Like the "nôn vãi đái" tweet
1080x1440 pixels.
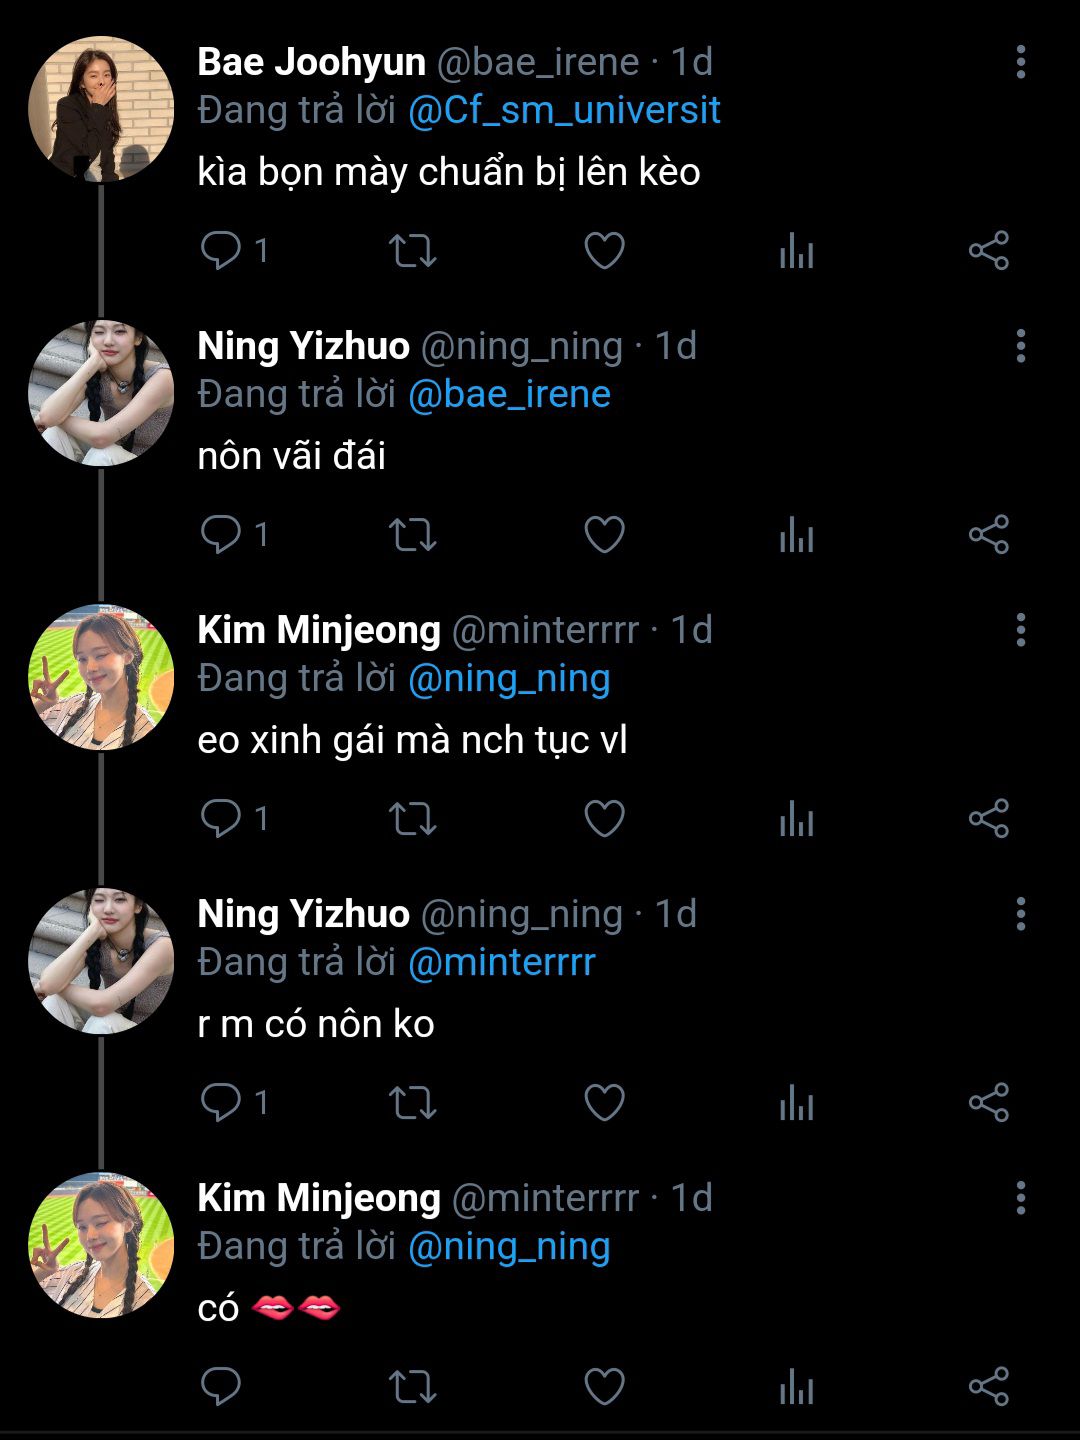coord(604,534)
